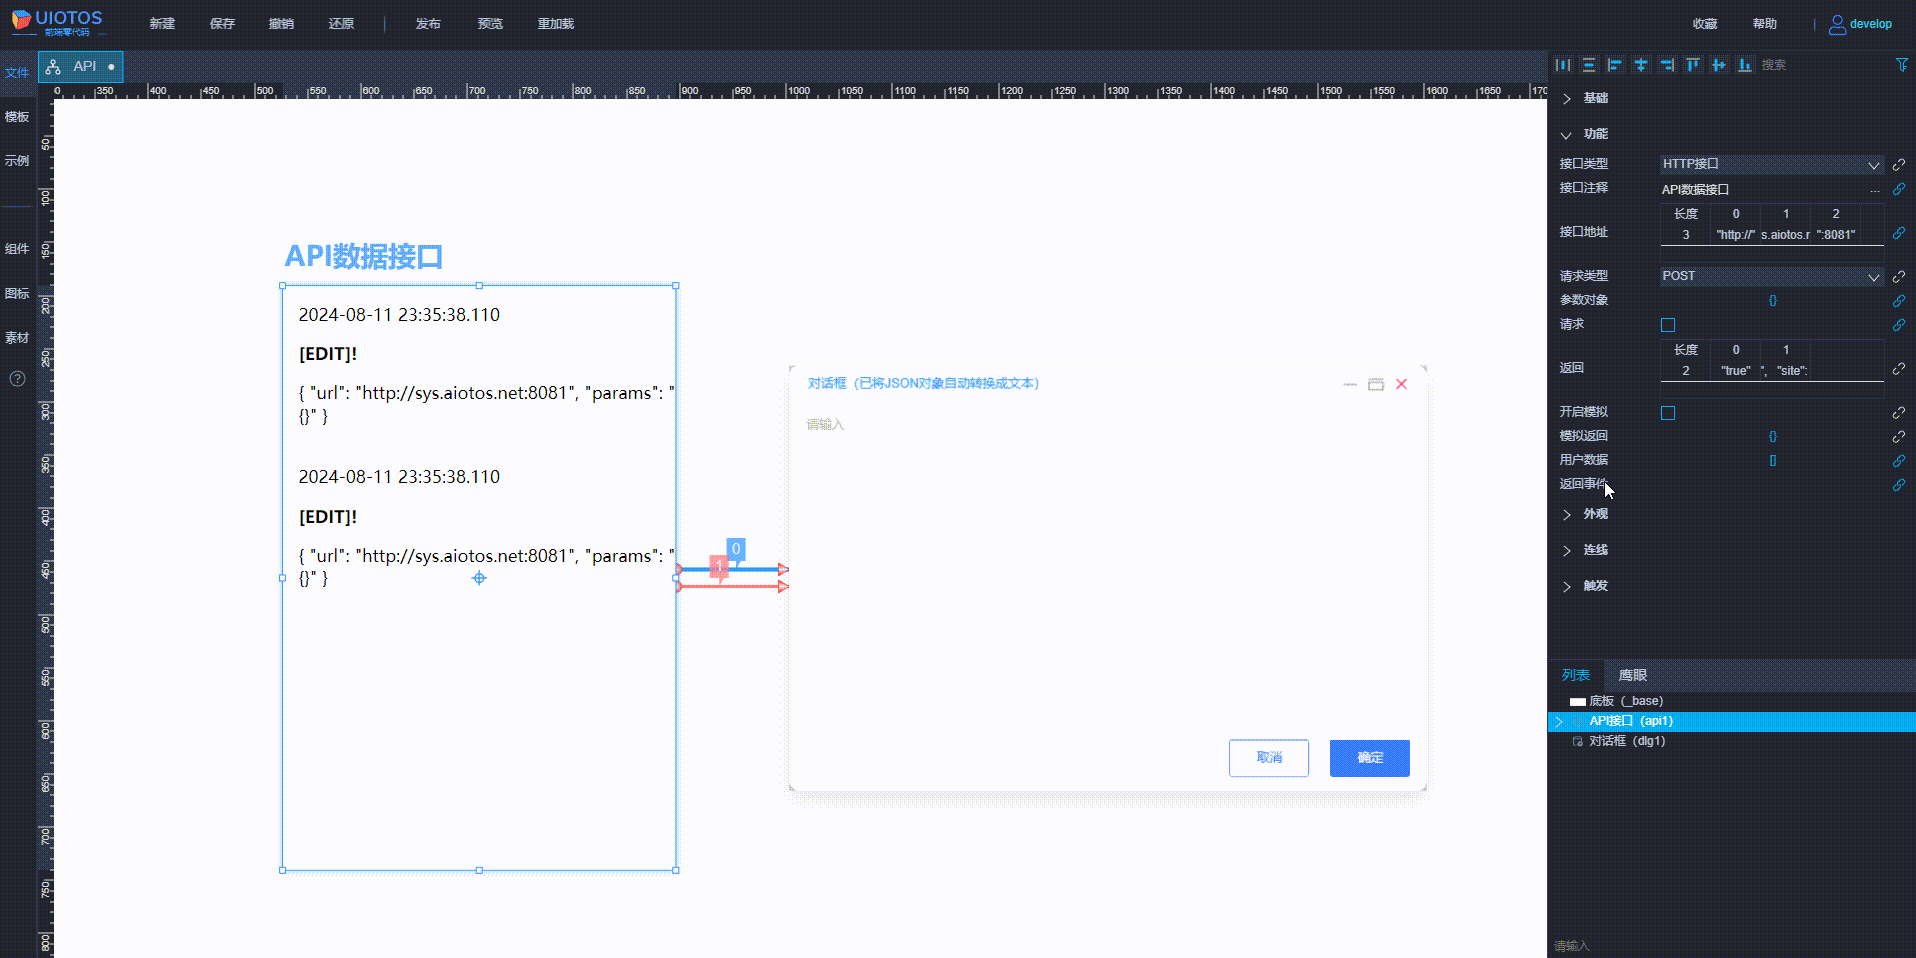Click the 新建 menu item
Image resolution: width=1916 pixels, height=958 pixels.
click(162, 24)
